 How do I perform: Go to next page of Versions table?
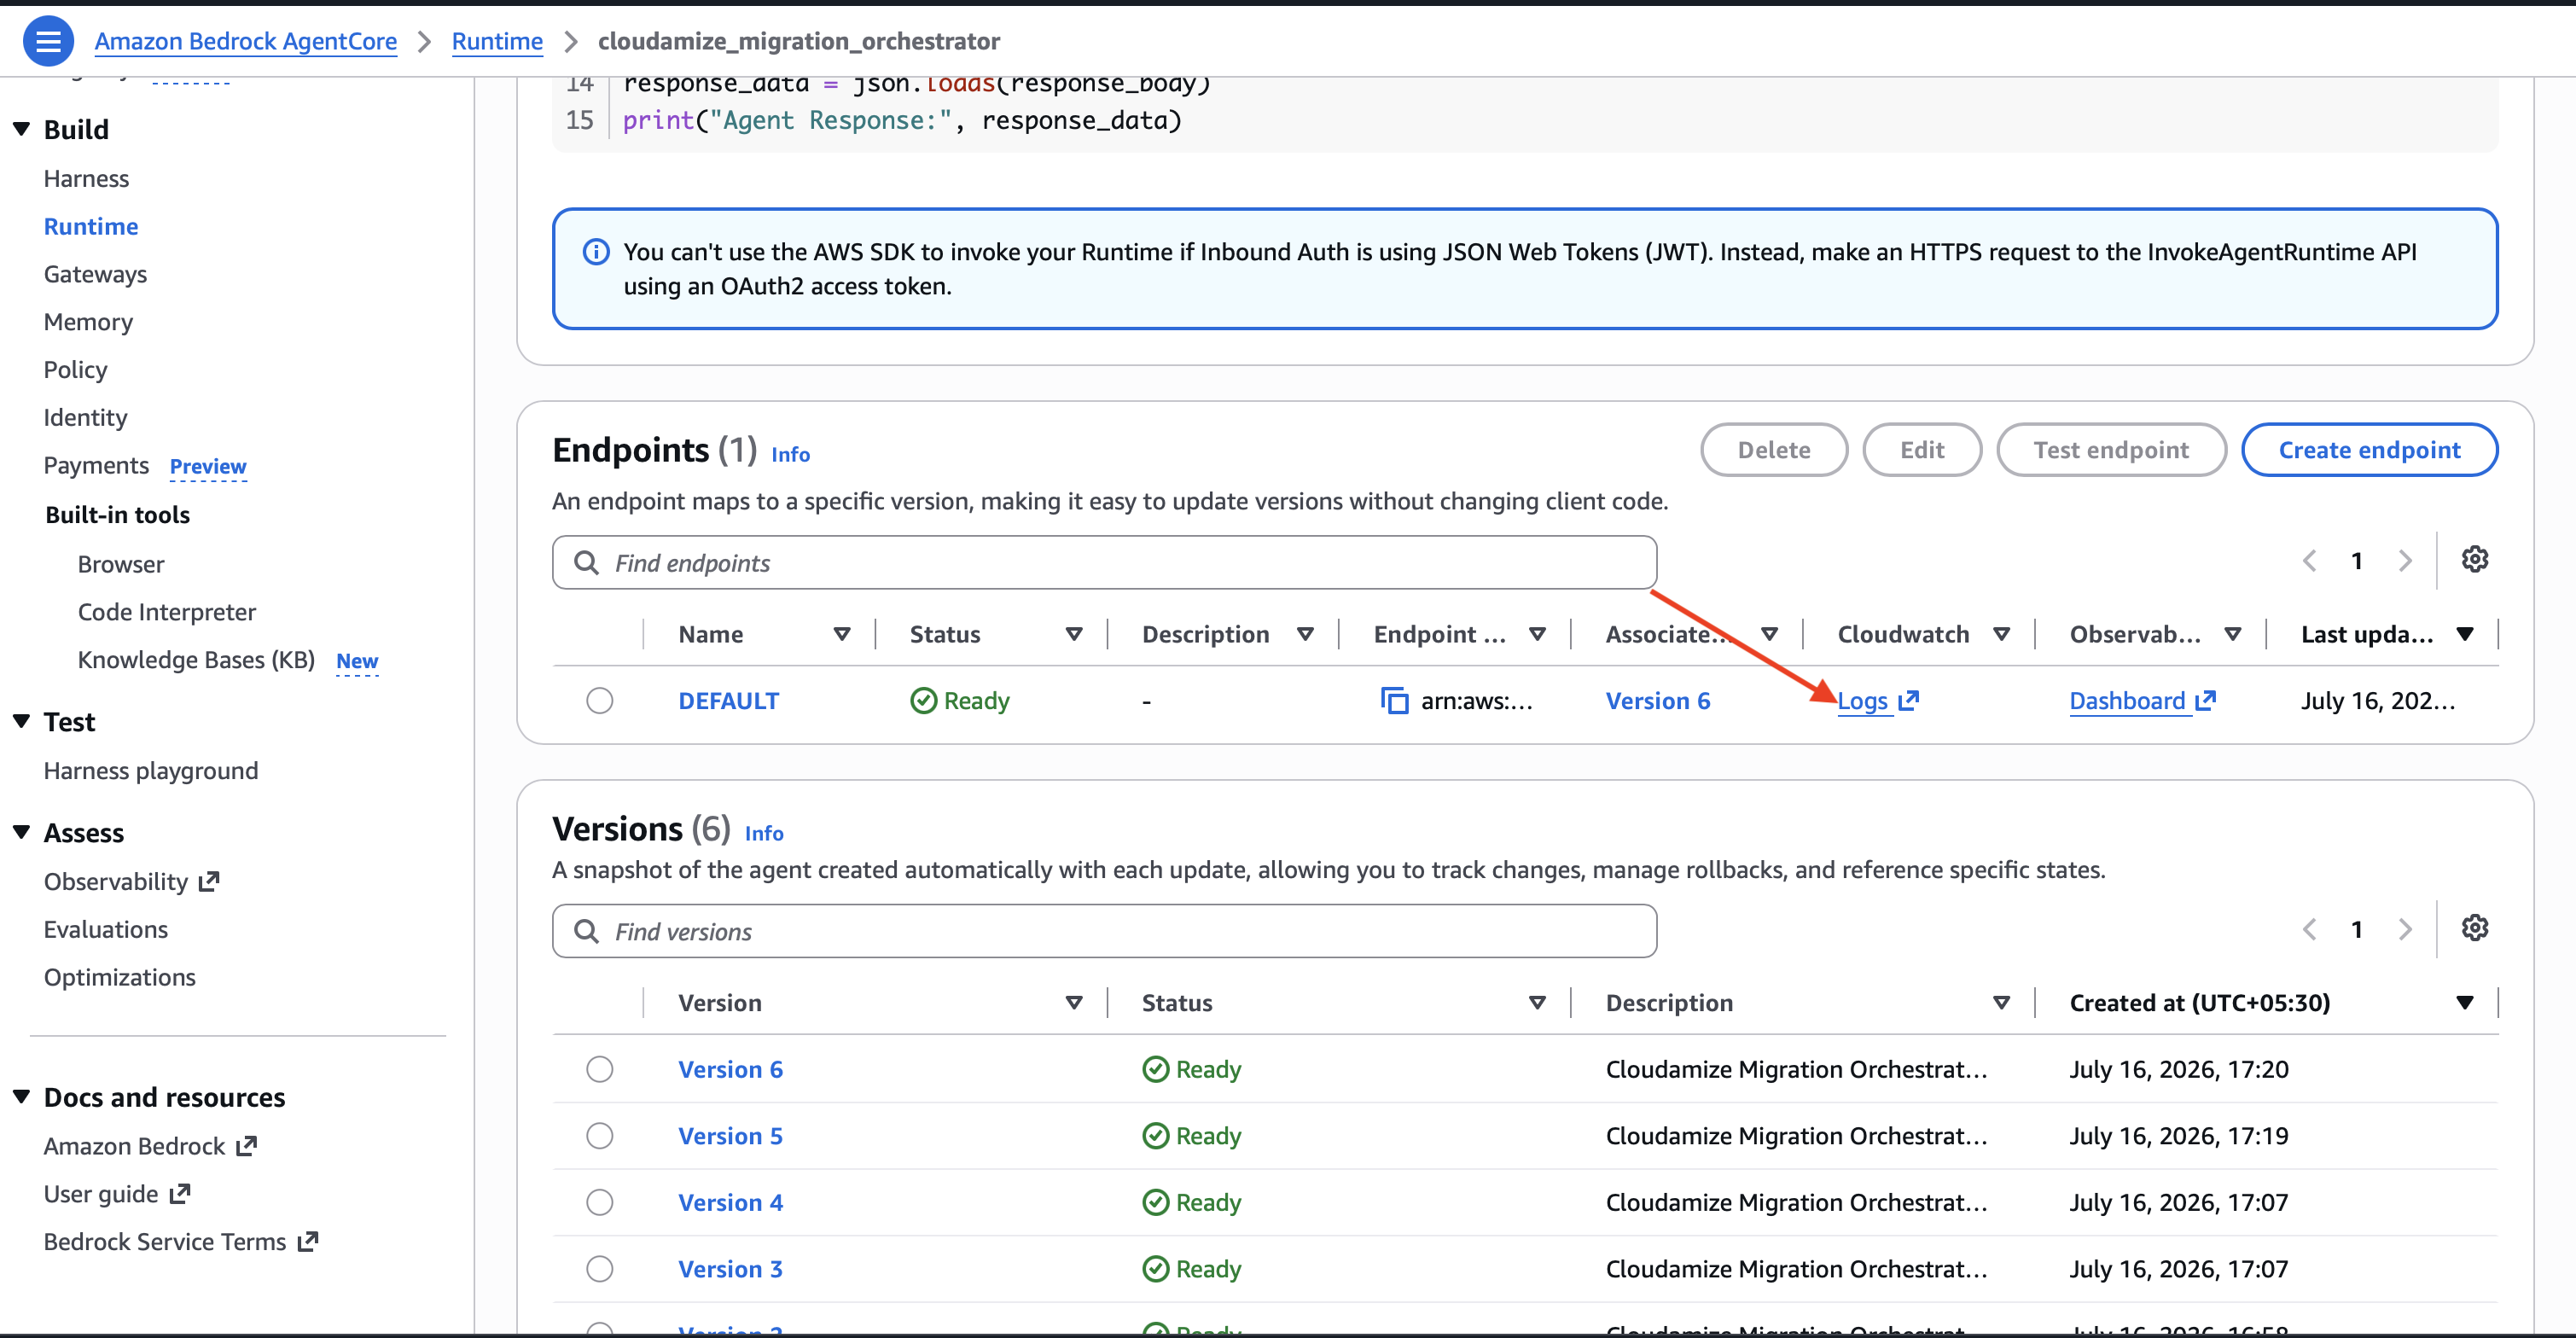(2405, 930)
